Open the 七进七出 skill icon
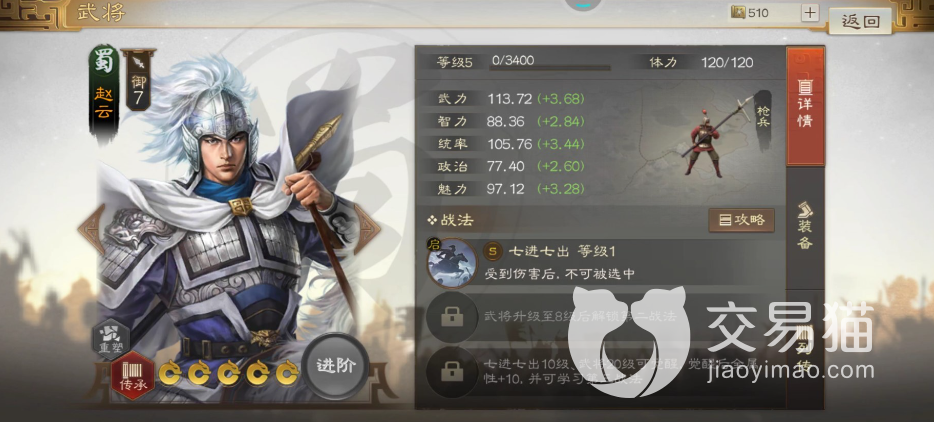 pyautogui.click(x=452, y=263)
